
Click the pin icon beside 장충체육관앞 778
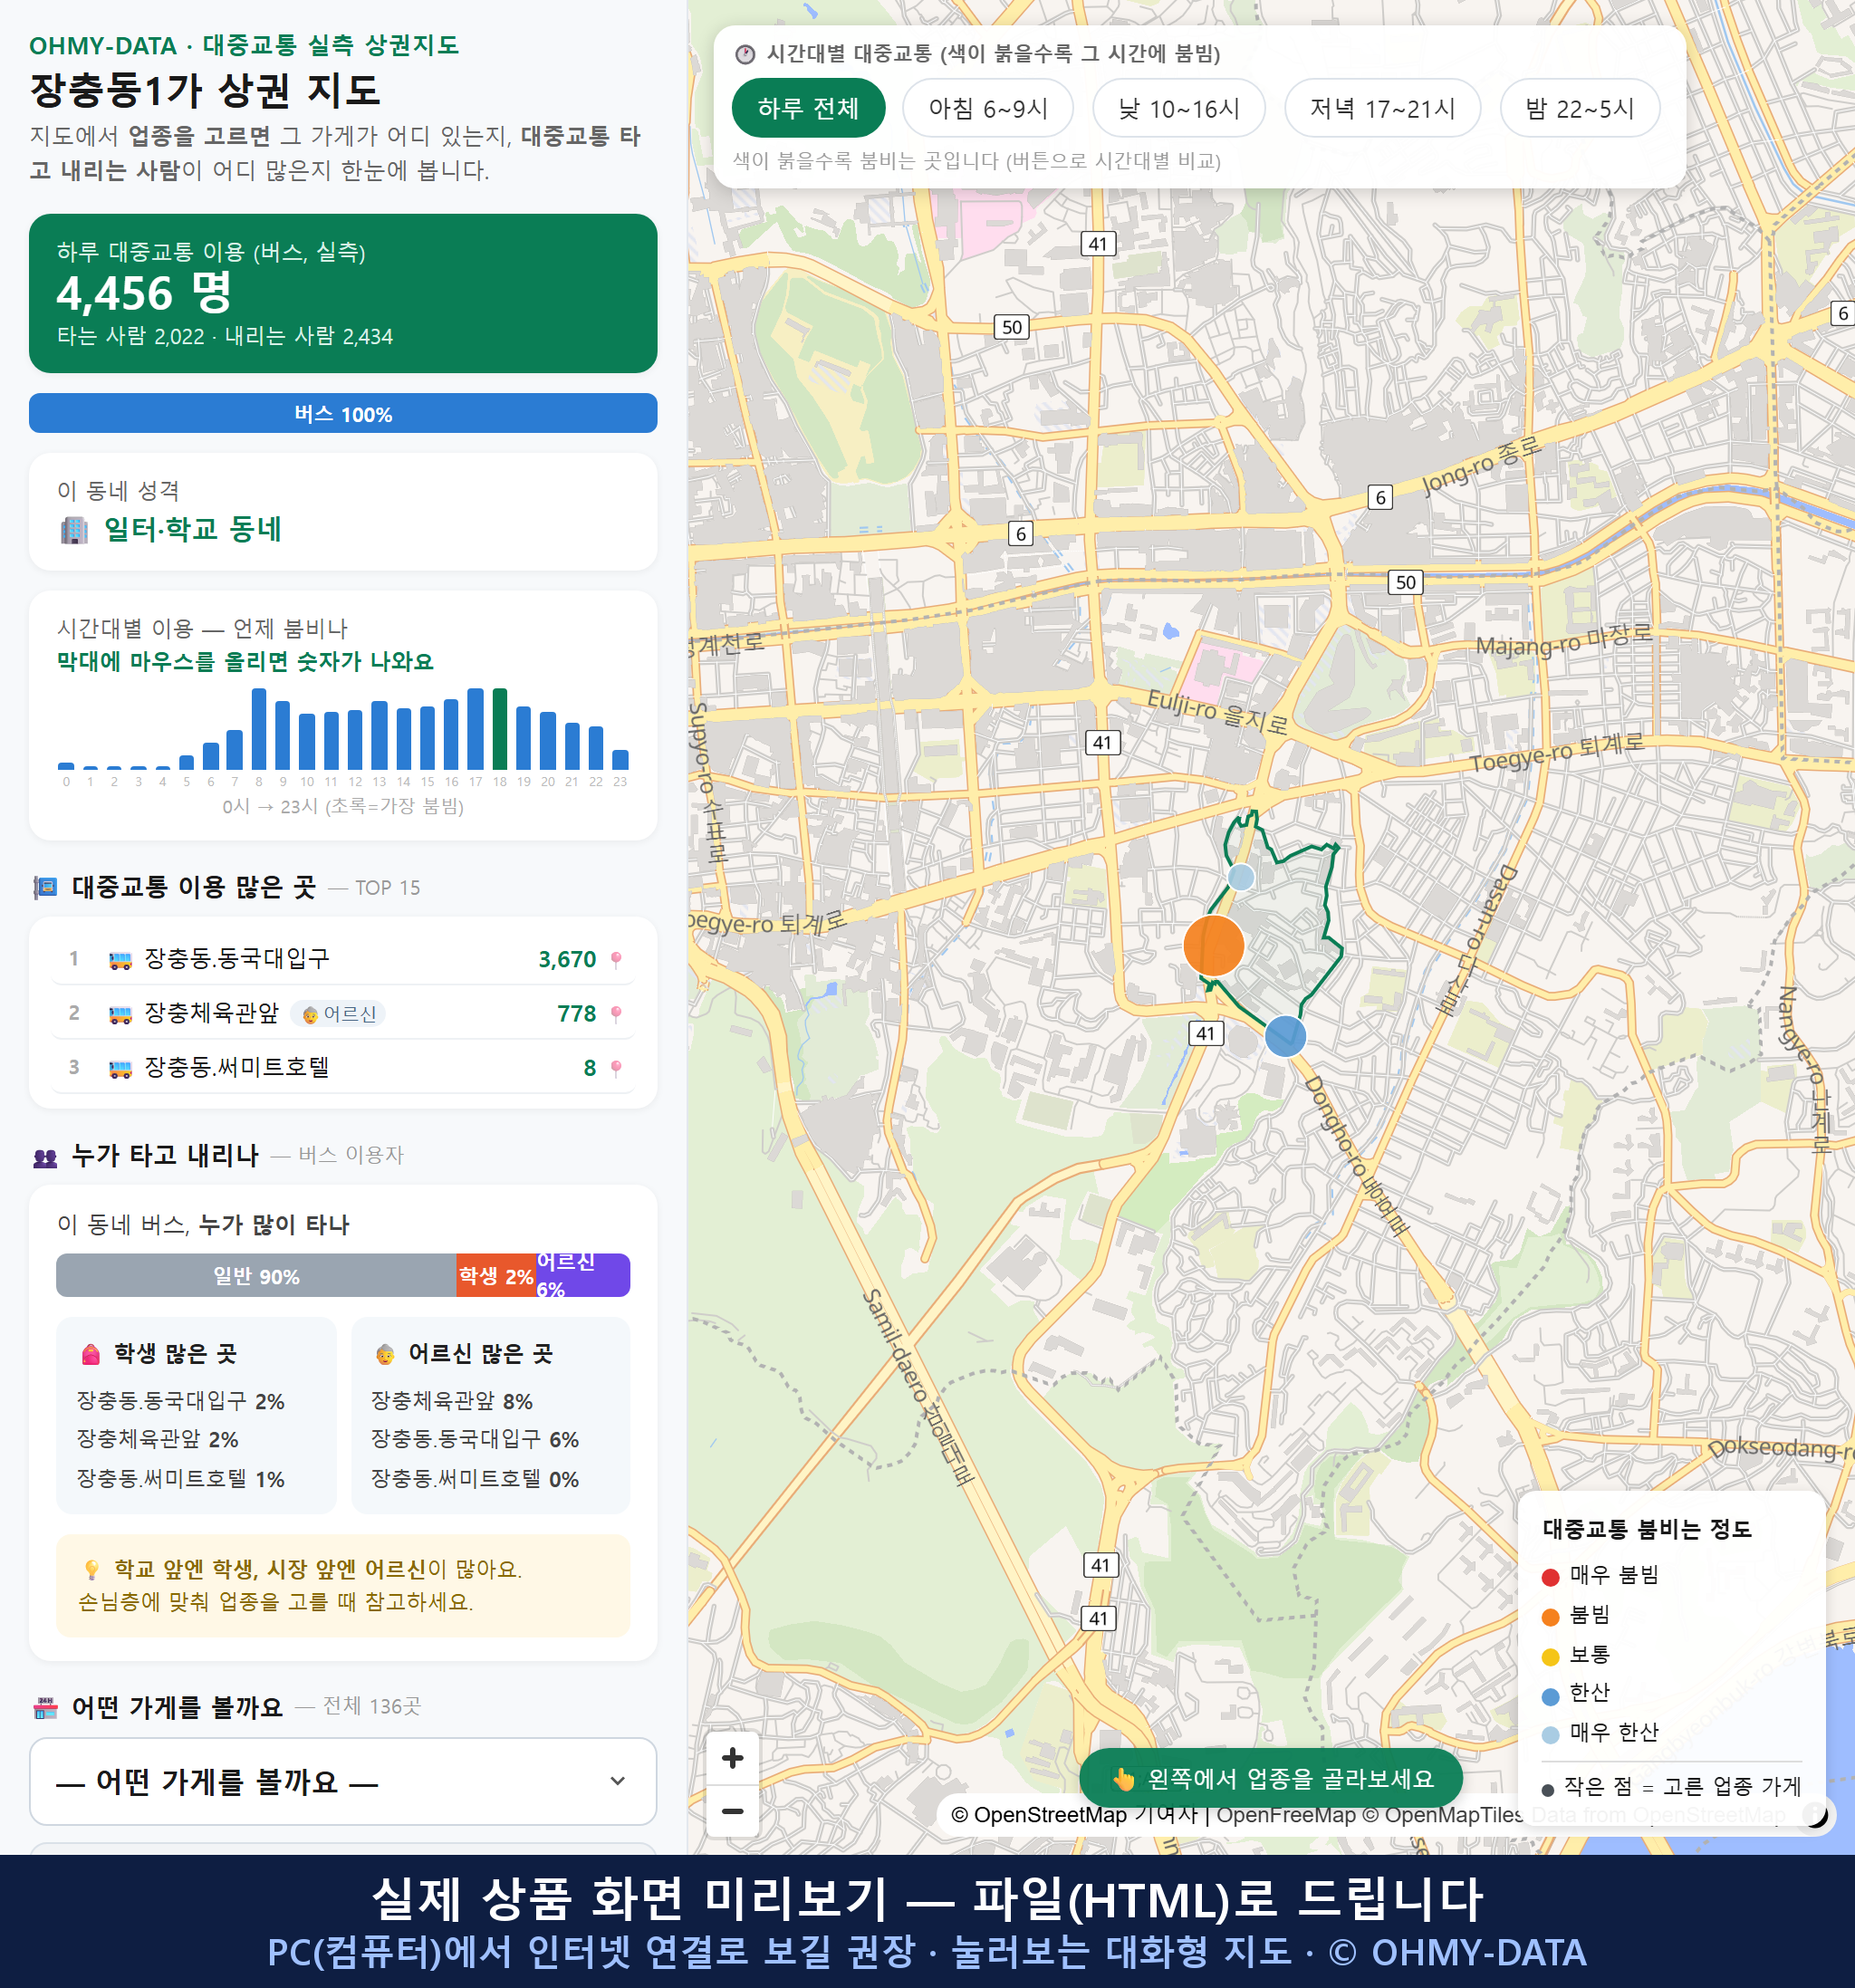coord(616,1014)
